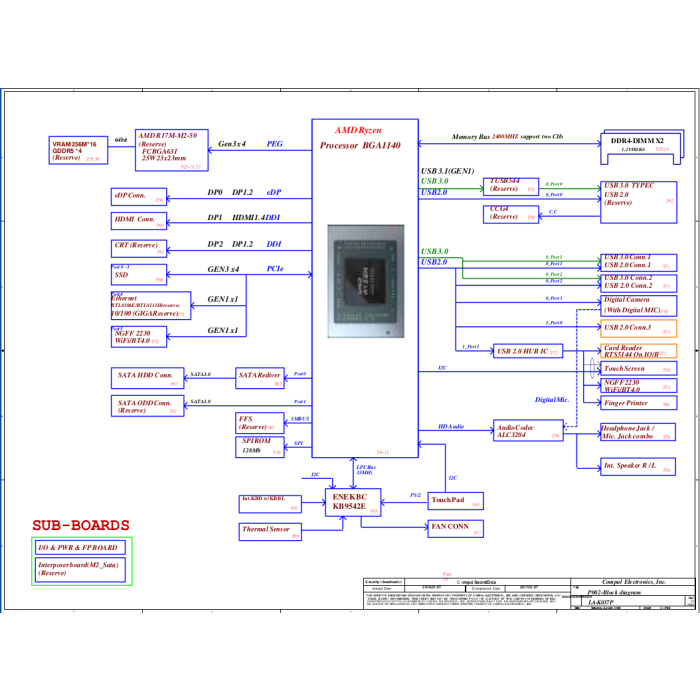Select the 'Int. Speaker R / L' block
The height and width of the screenshot is (700, 700).
pyautogui.click(x=638, y=467)
